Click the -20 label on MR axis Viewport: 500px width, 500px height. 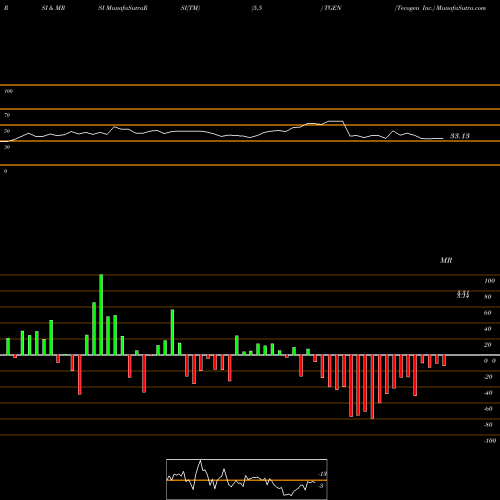(x=488, y=377)
